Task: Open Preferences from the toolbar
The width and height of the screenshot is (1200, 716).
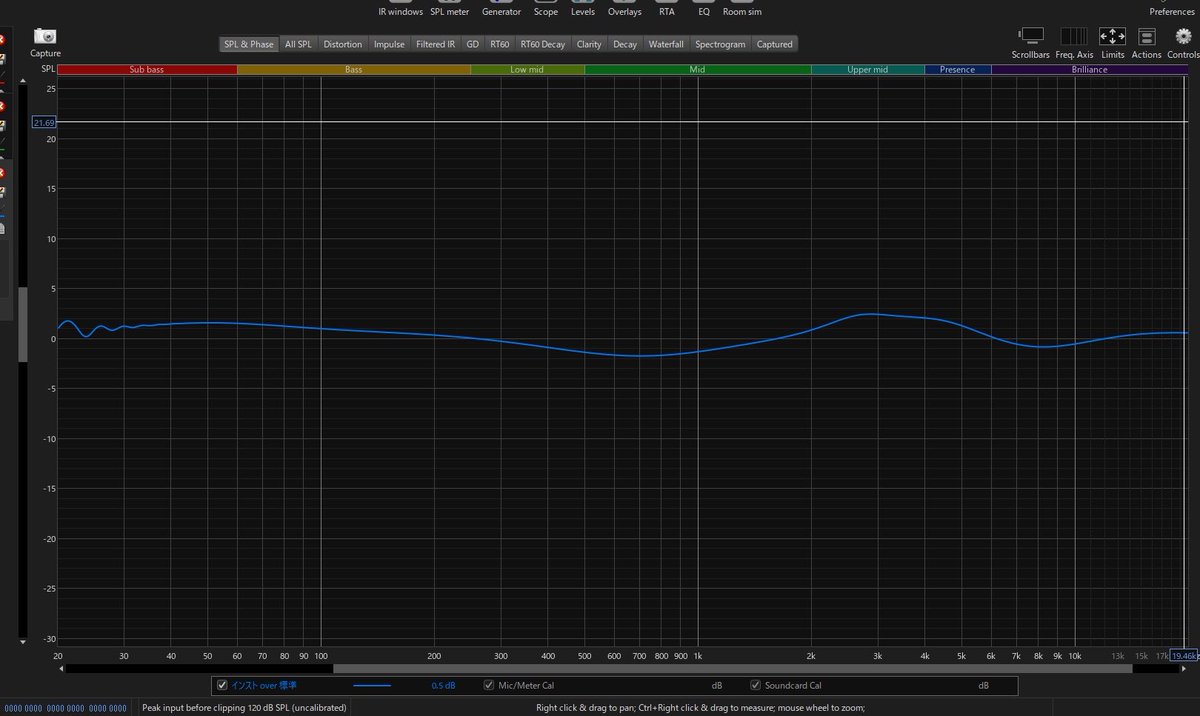Action: pos(1172,11)
